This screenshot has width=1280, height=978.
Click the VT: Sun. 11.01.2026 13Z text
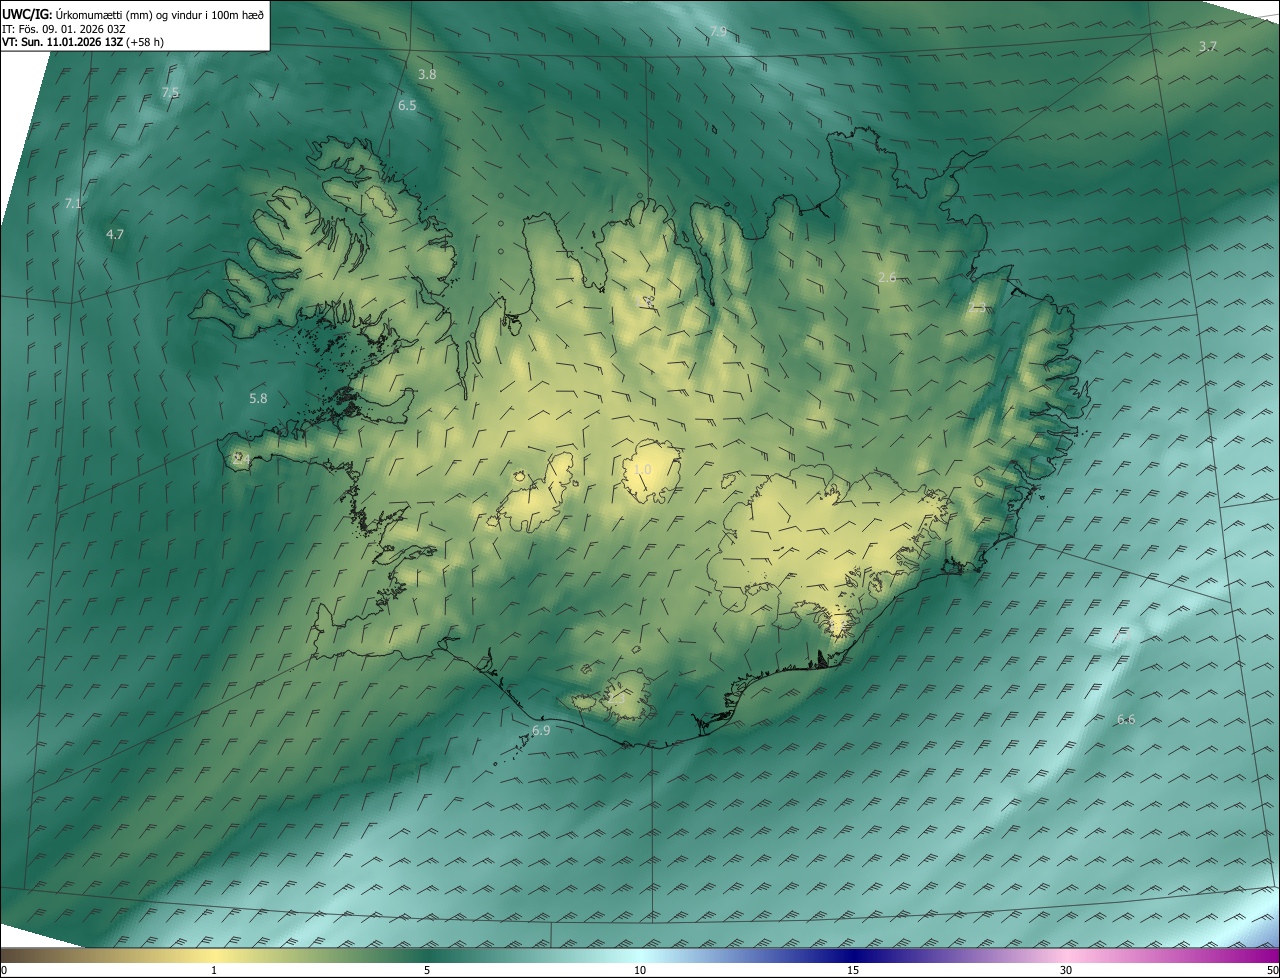[63, 42]
